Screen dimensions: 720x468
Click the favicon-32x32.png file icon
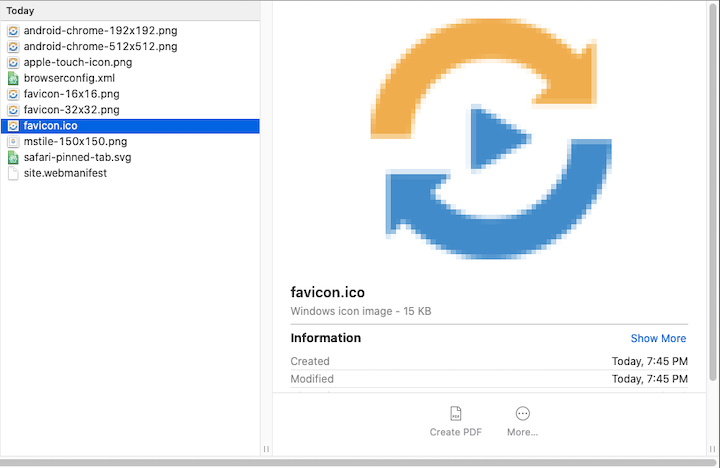tap(13, 110)
